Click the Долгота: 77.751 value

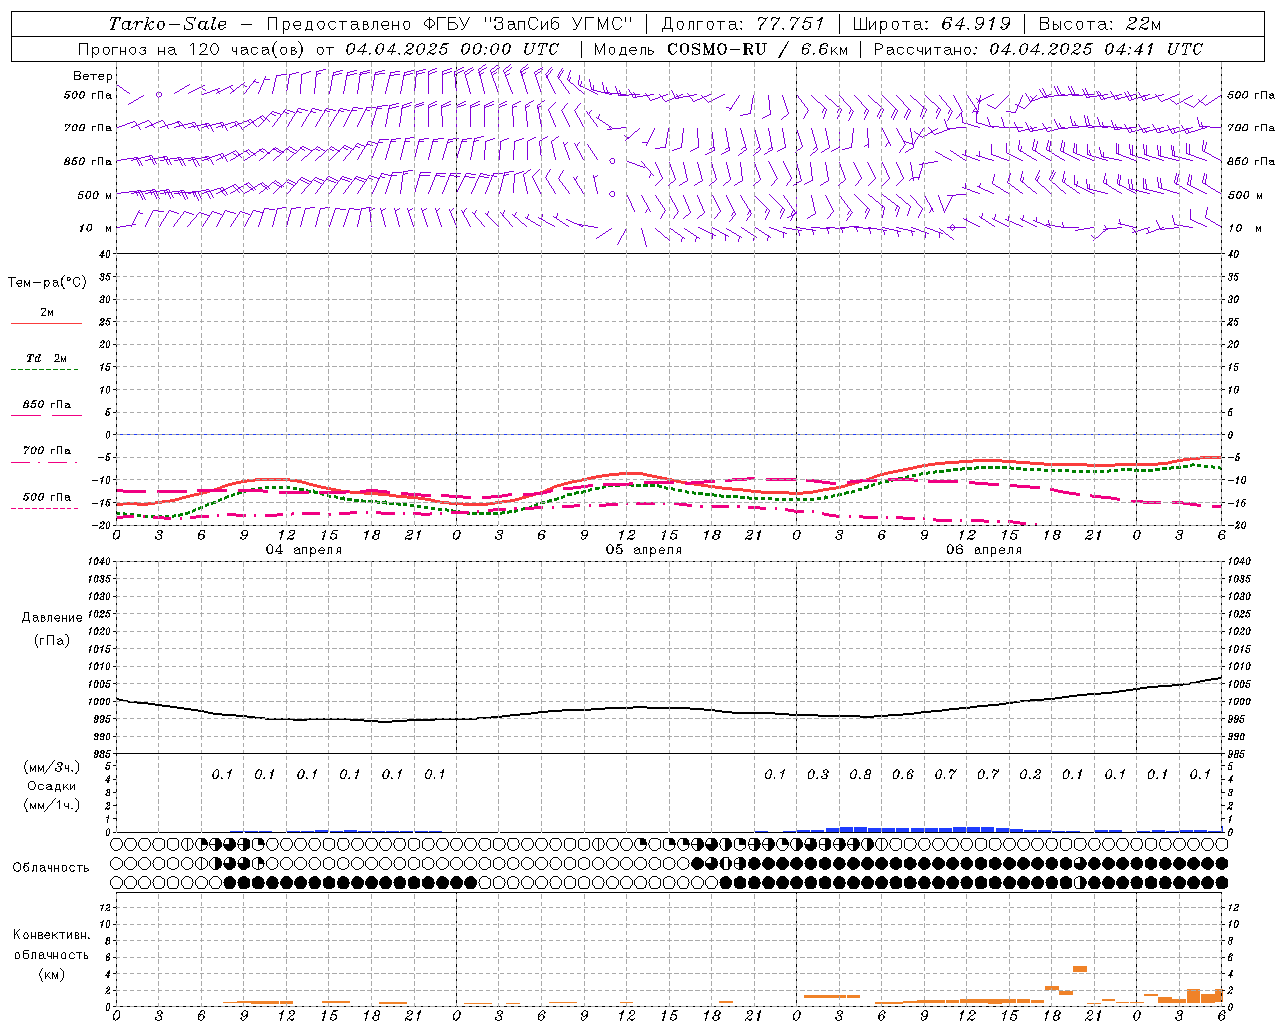point(743,24)
